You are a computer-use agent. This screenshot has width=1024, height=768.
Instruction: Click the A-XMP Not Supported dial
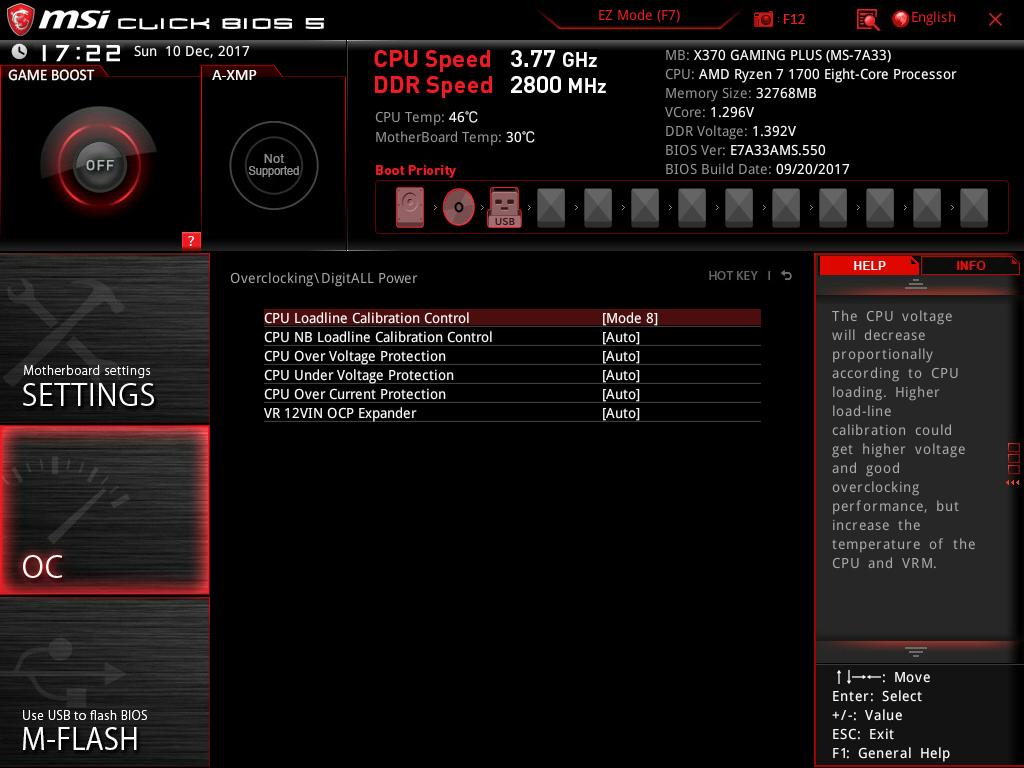coord(274,165)
